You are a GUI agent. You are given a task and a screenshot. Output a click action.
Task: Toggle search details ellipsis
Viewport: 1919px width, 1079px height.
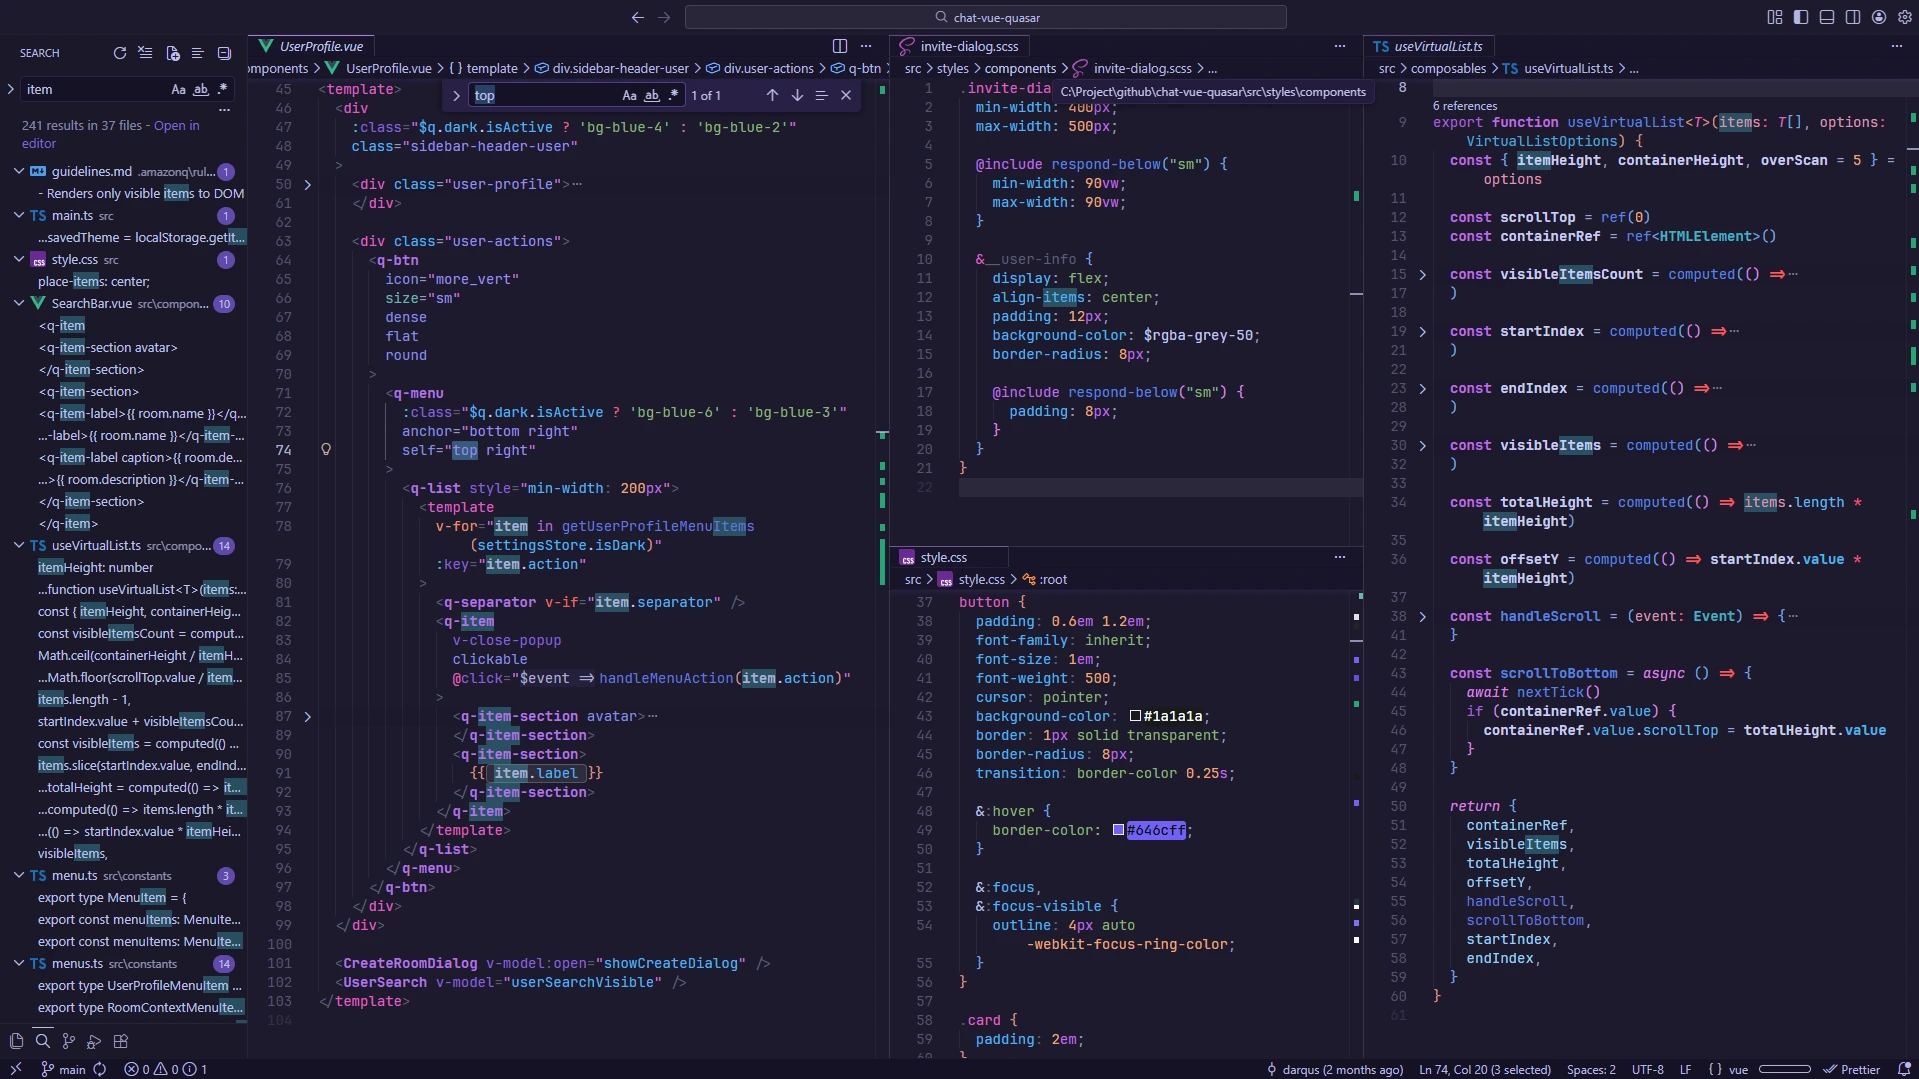pos(224,109)
